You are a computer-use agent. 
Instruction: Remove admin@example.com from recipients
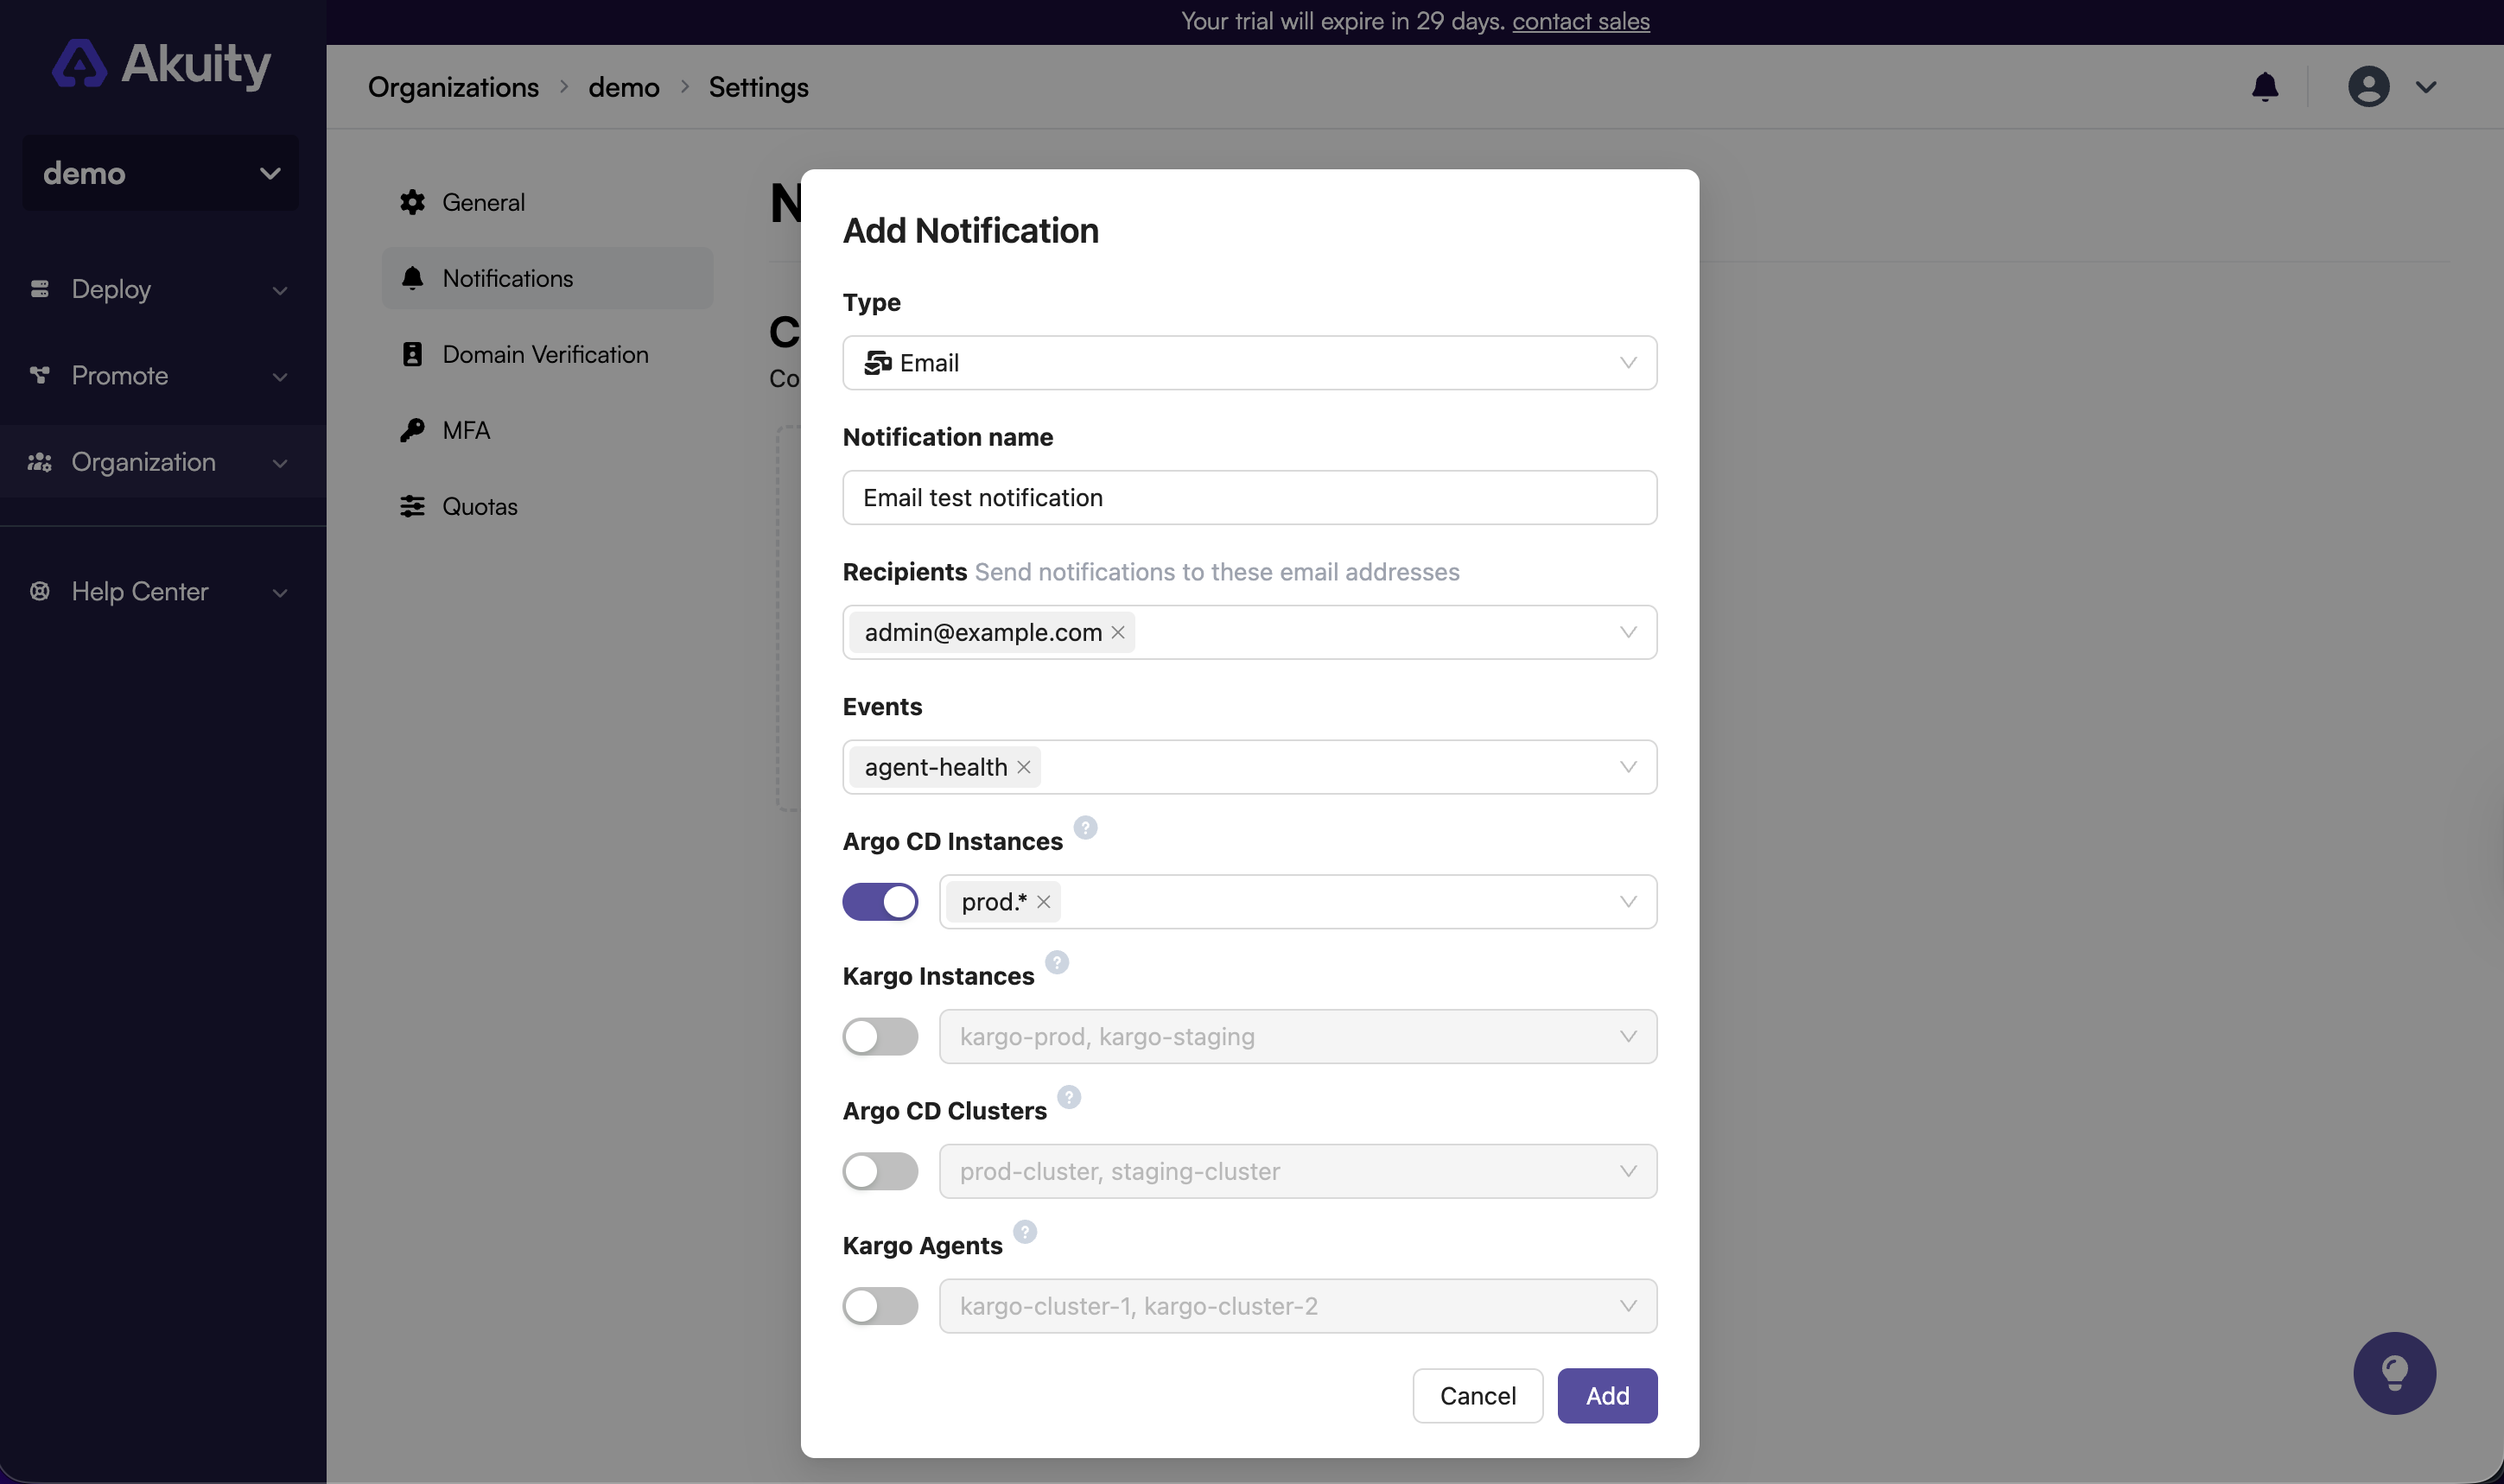[x=1117, y=632]
